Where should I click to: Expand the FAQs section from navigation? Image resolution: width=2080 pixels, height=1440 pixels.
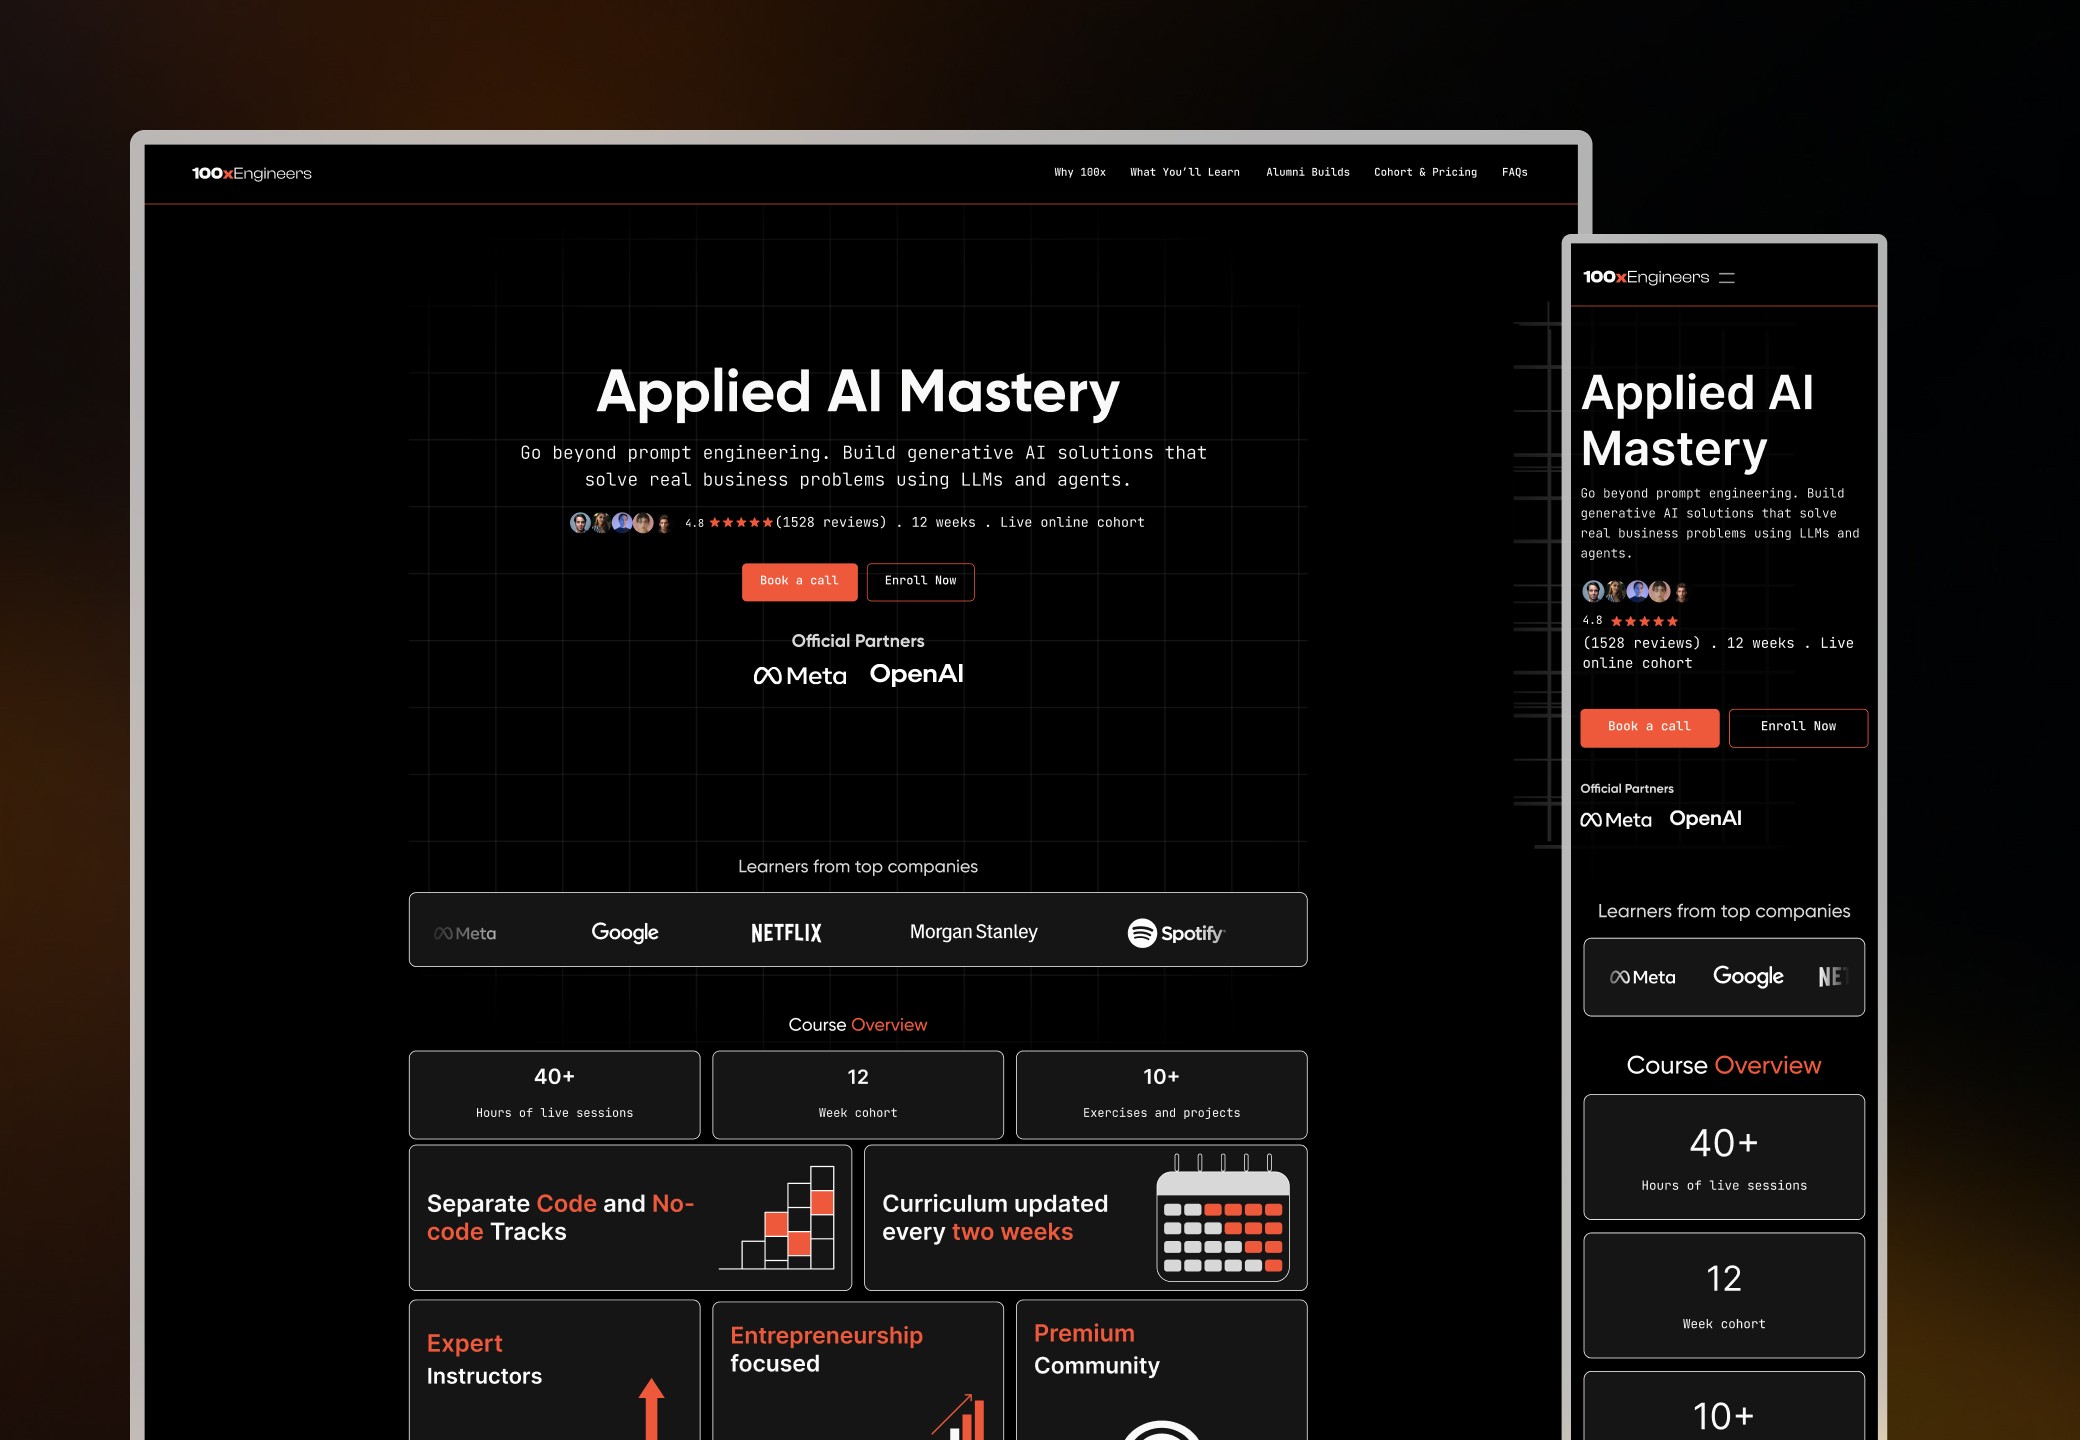point(1514,172)
